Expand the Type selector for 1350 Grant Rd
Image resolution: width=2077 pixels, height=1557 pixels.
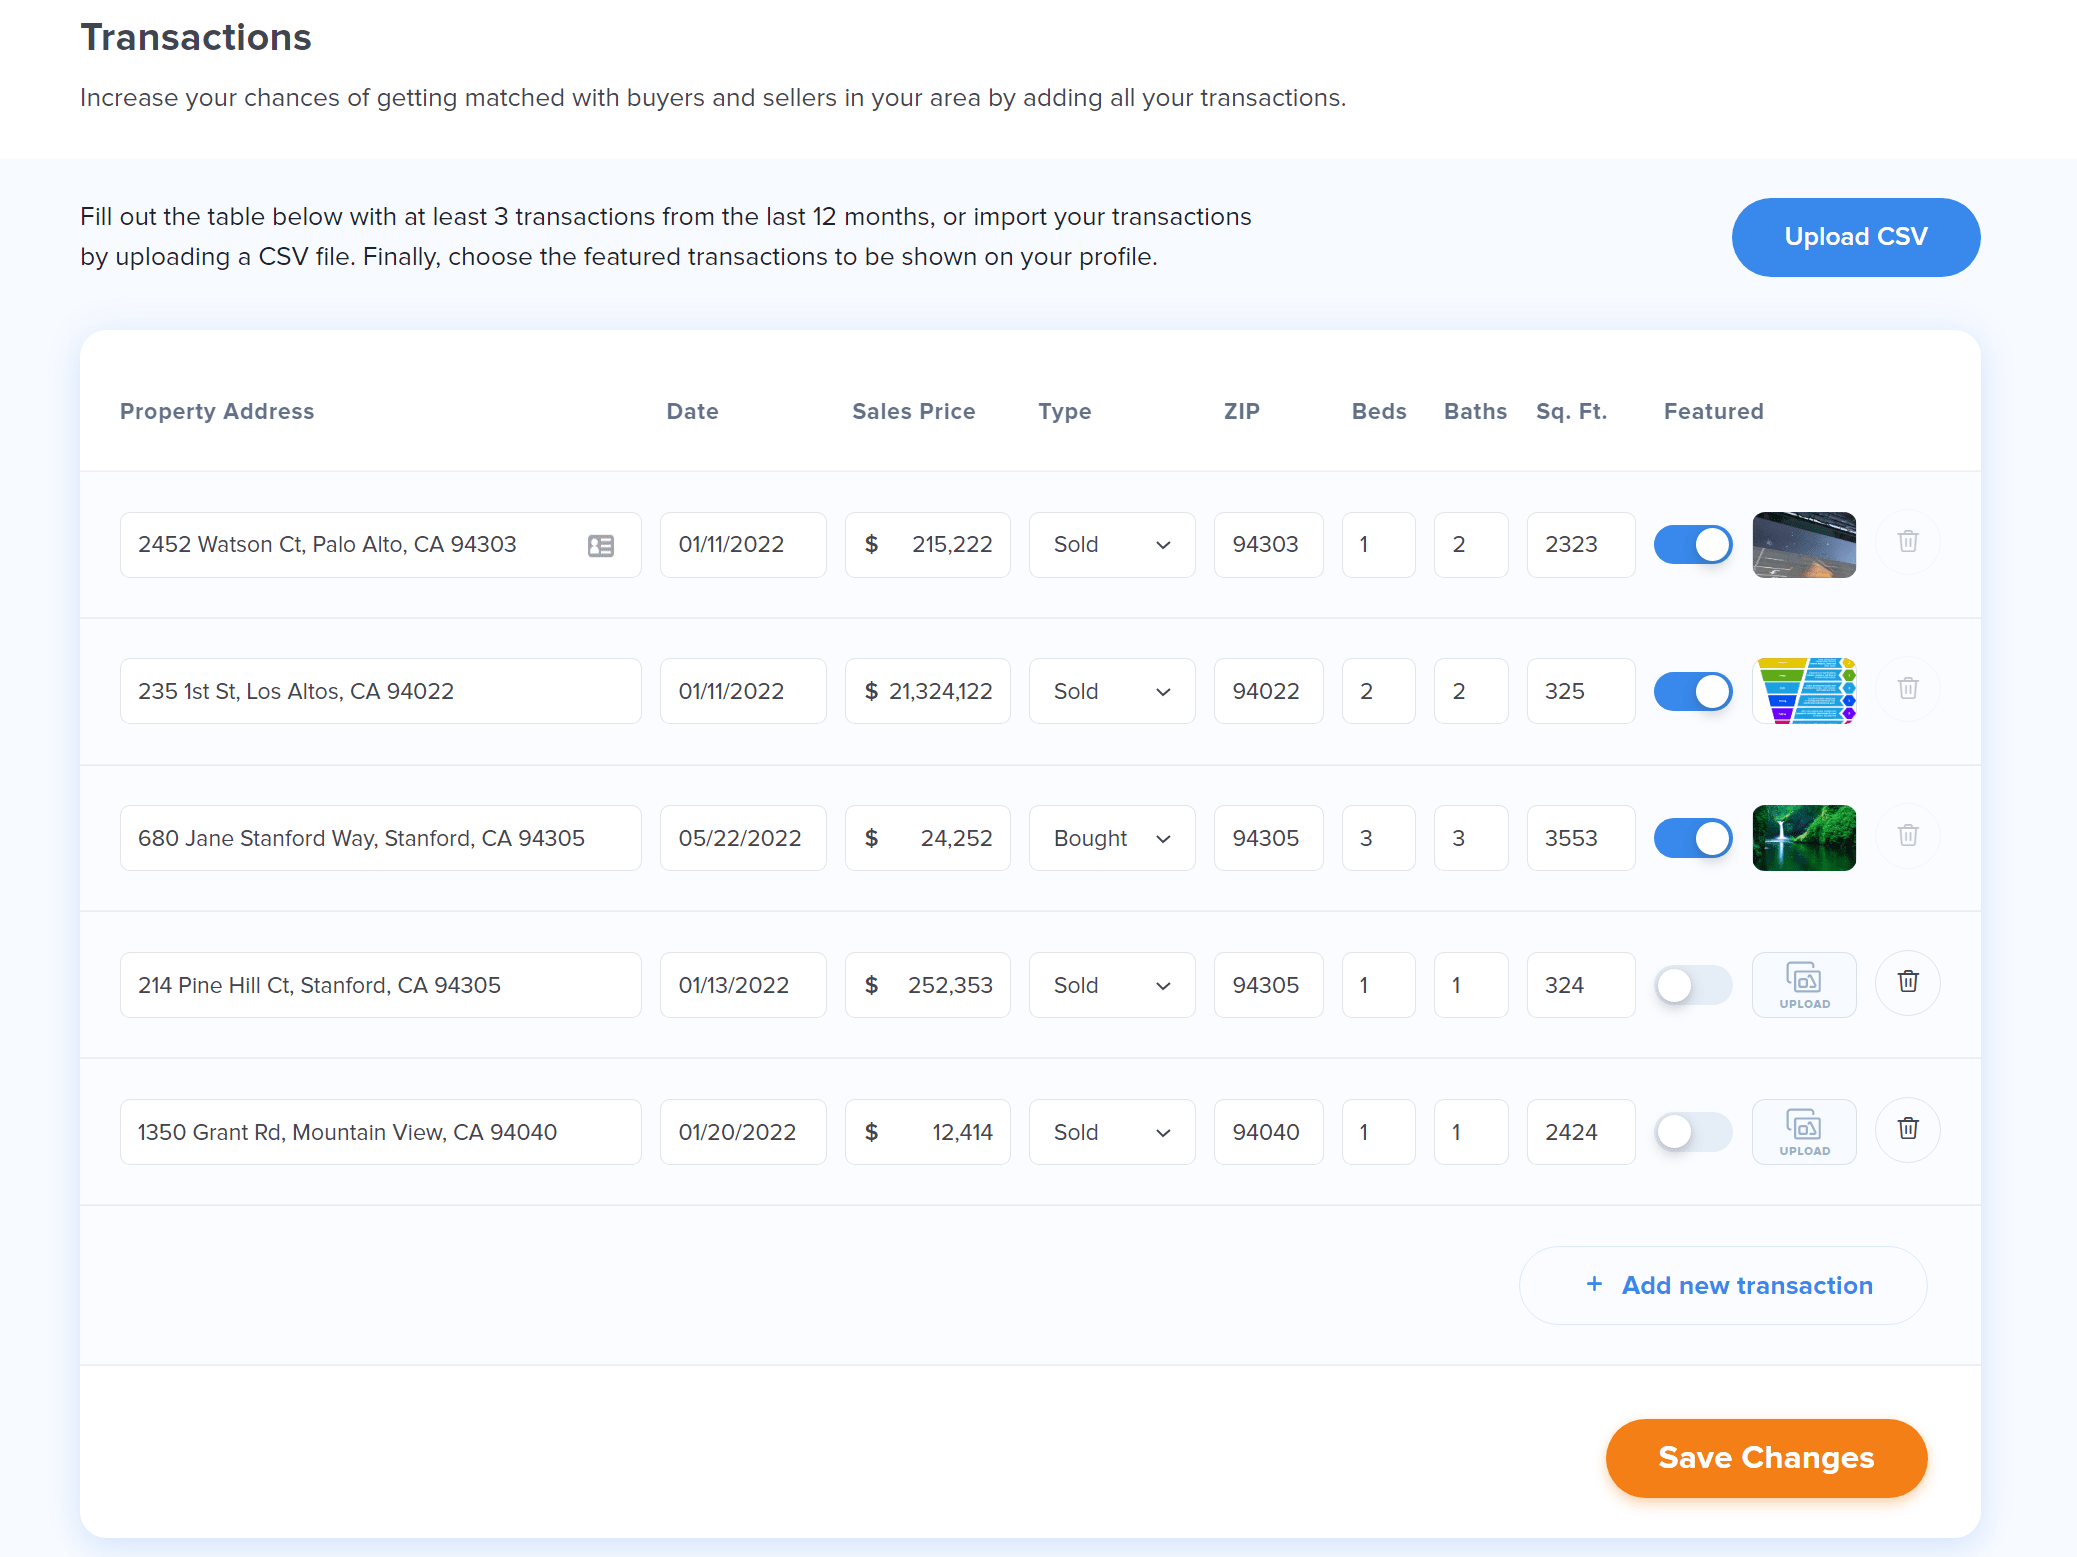point(1111,1131)
